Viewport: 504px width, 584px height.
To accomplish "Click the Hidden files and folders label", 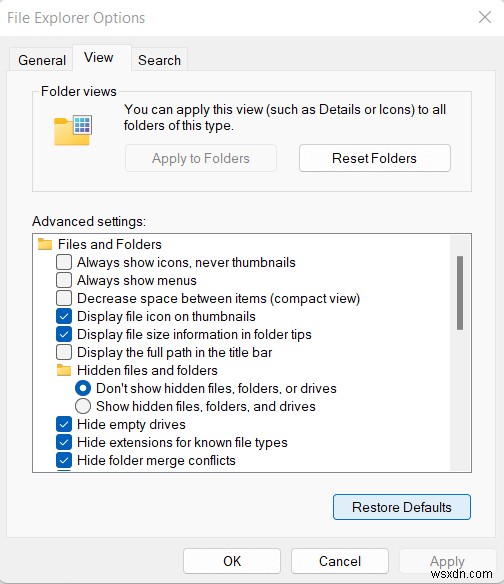I will click(147, 370).
